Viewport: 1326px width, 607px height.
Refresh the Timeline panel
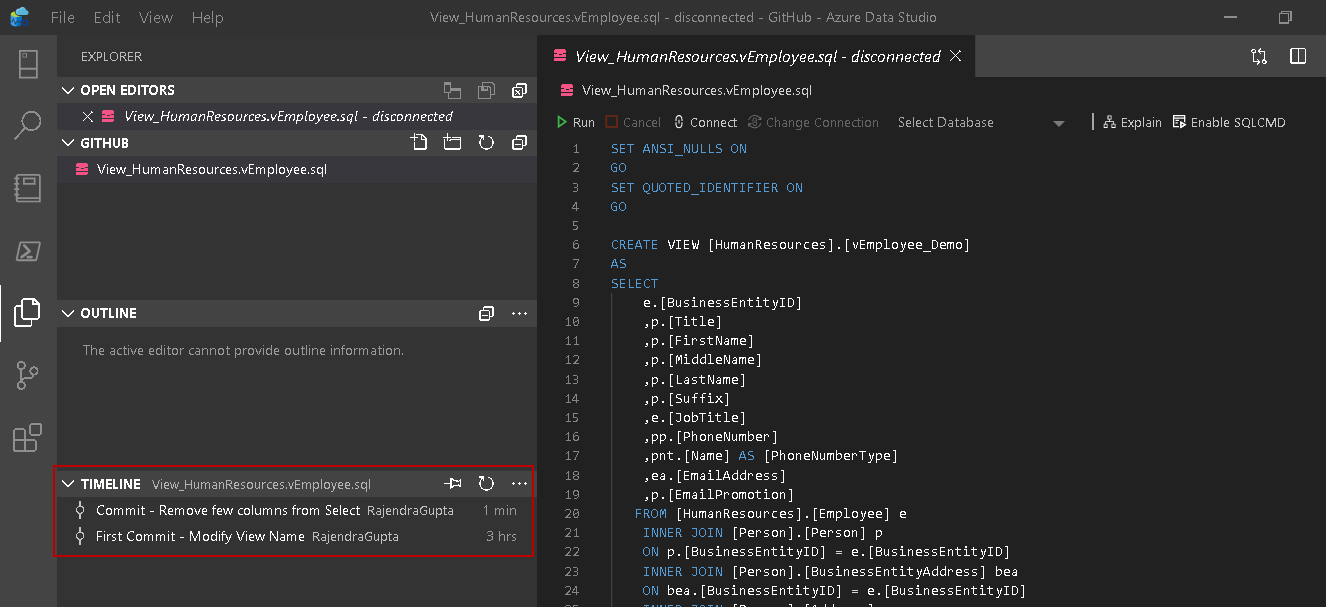tap(486, 484)
